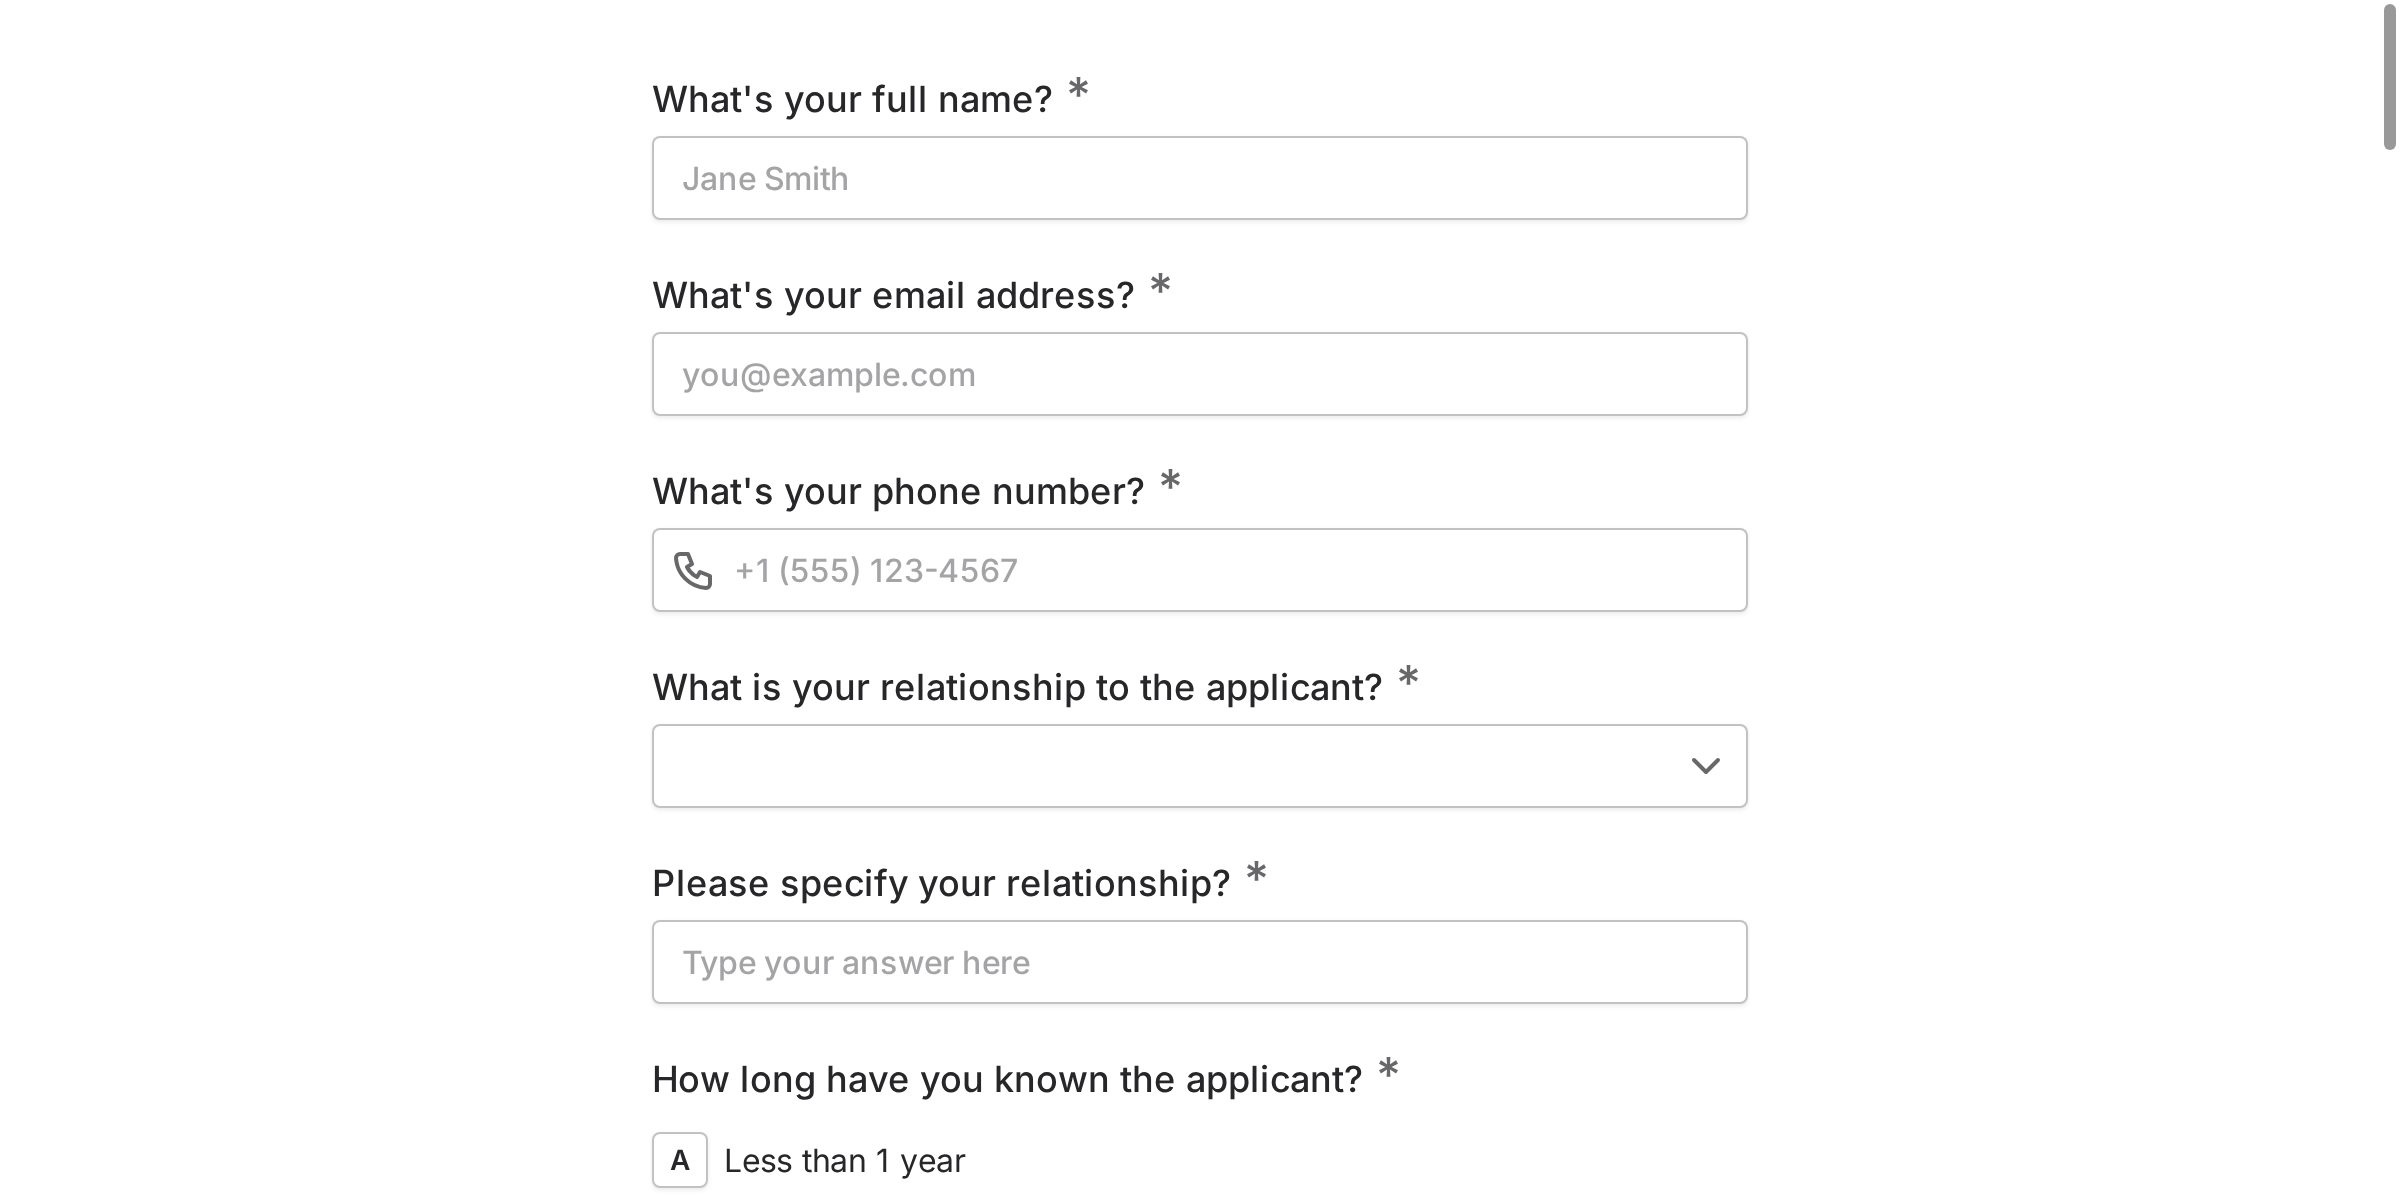The width and height of the screenshot is (2400, 1200).
Task: Click the required asterisk beside phone number
Action: [1170, 482]
